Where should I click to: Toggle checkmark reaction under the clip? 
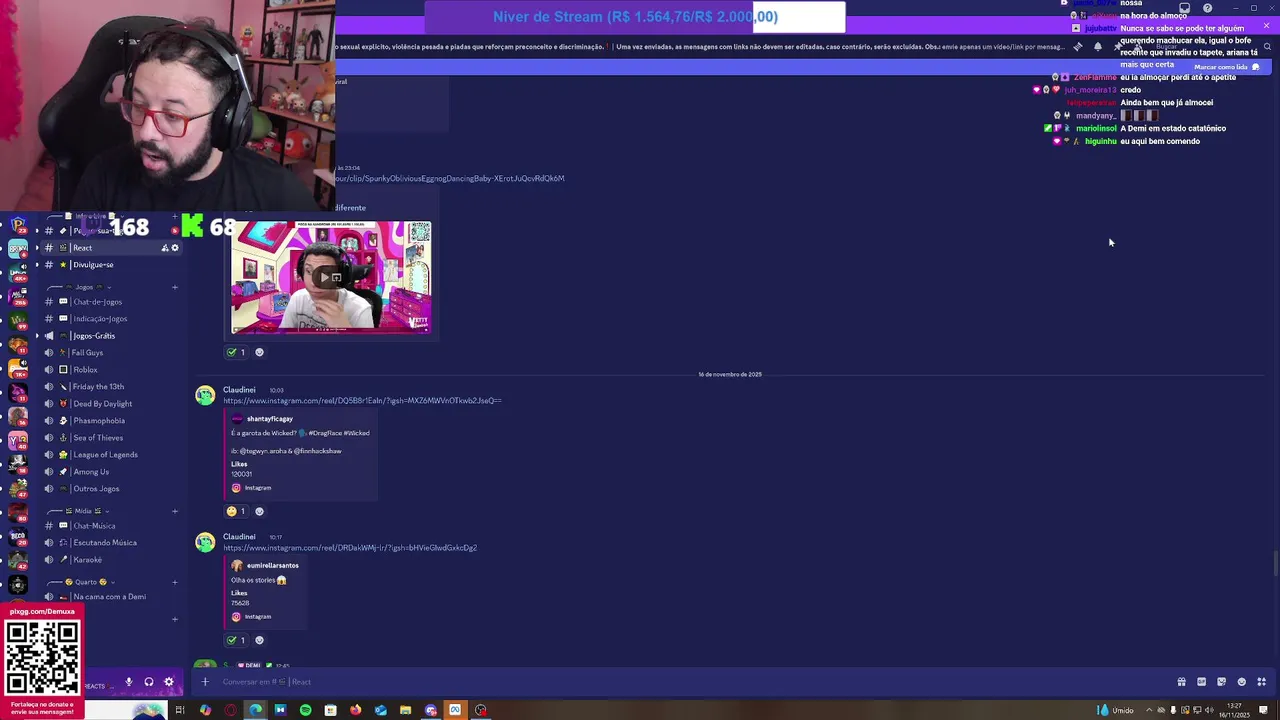[x=237, y=352]
